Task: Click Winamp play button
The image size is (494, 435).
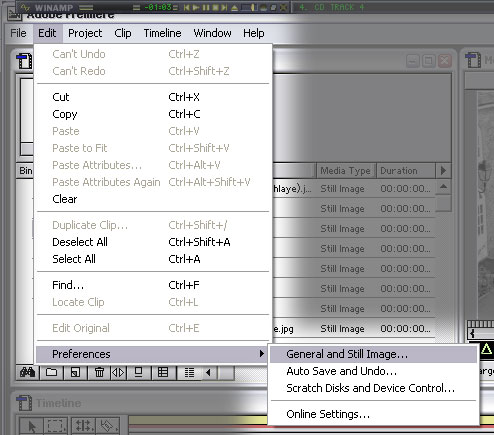Action: tap(196, 7)
